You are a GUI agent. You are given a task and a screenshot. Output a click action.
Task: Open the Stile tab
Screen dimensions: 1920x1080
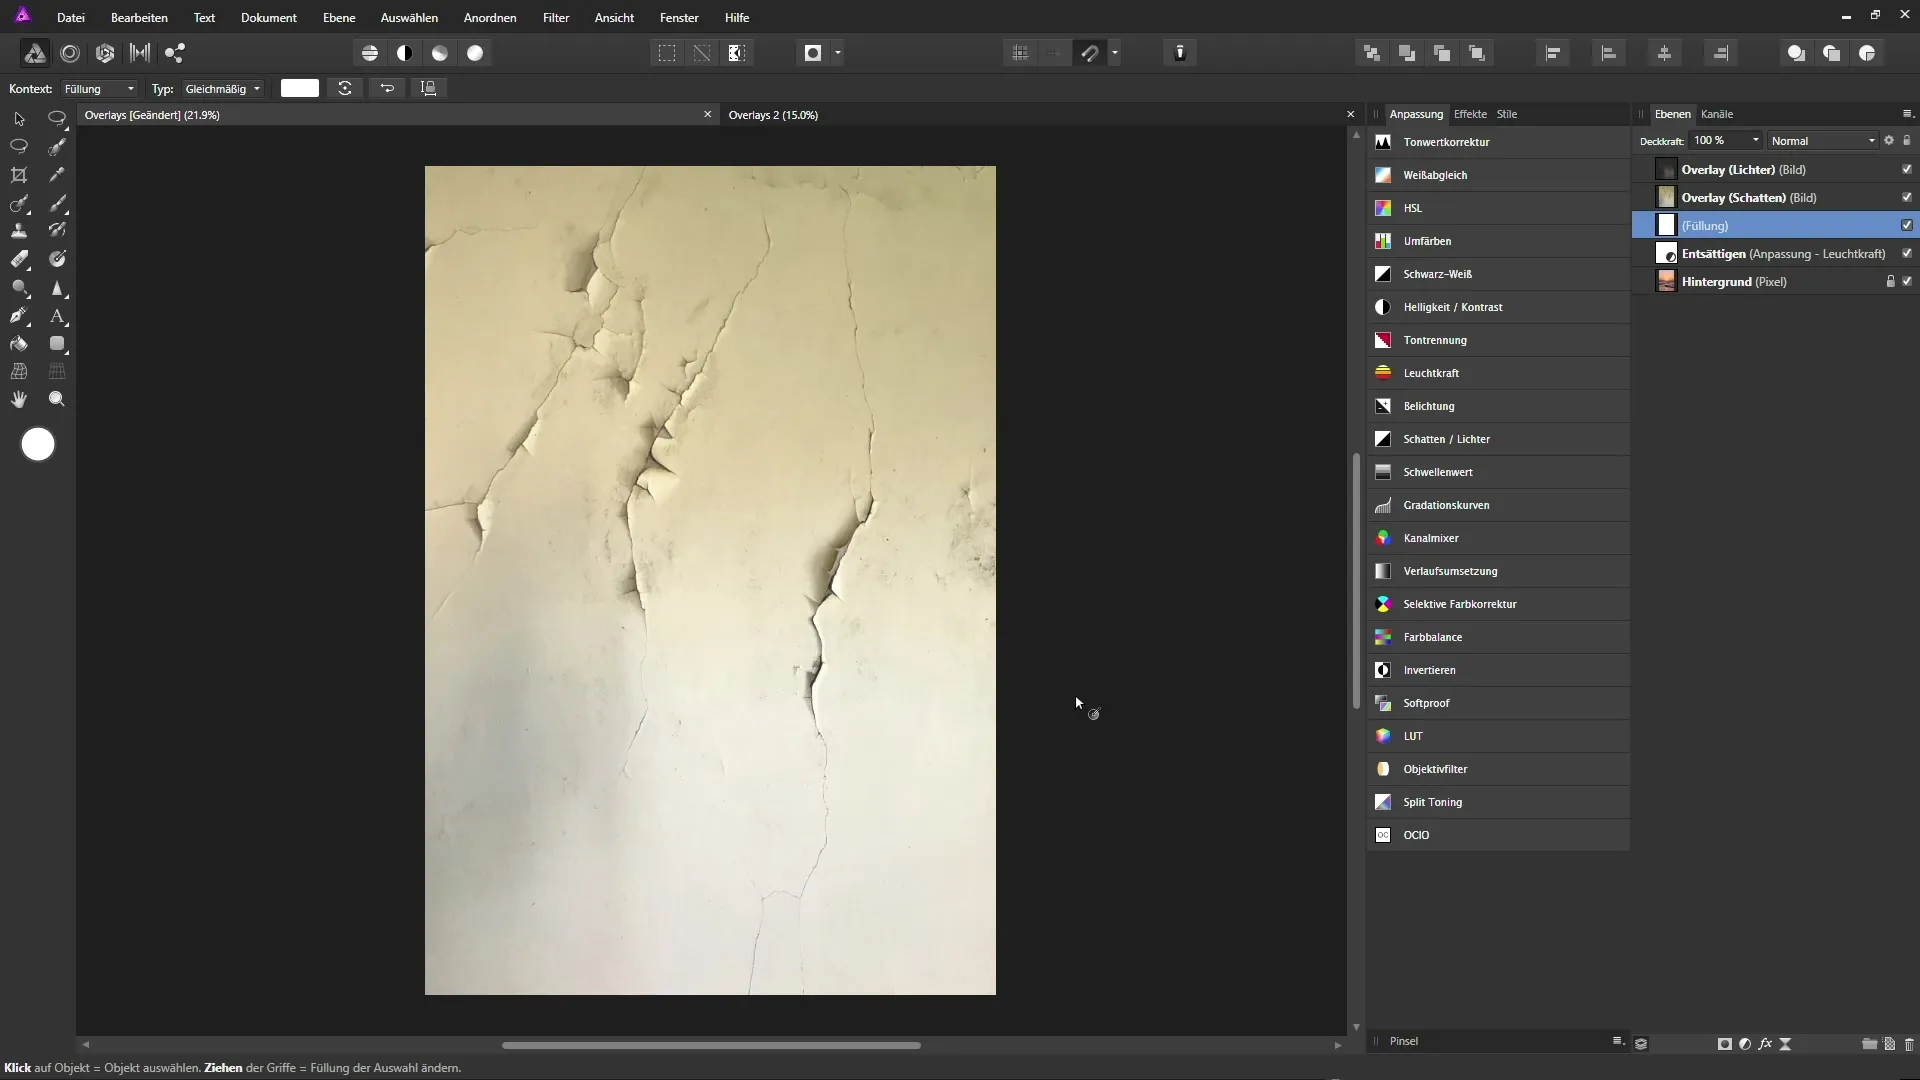[x=1507, y=114]
